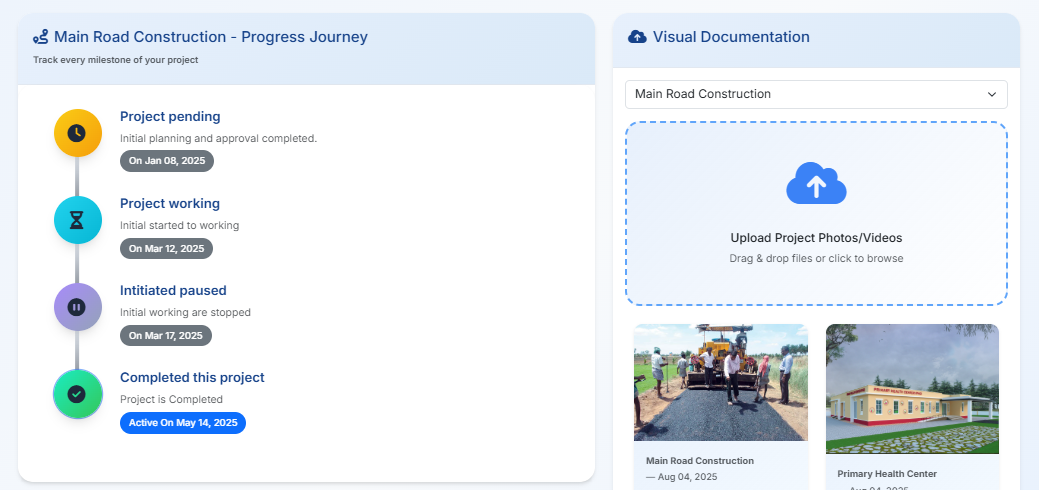
Task: Click the Primary Health Center photo caption
Action: point(887,474)
